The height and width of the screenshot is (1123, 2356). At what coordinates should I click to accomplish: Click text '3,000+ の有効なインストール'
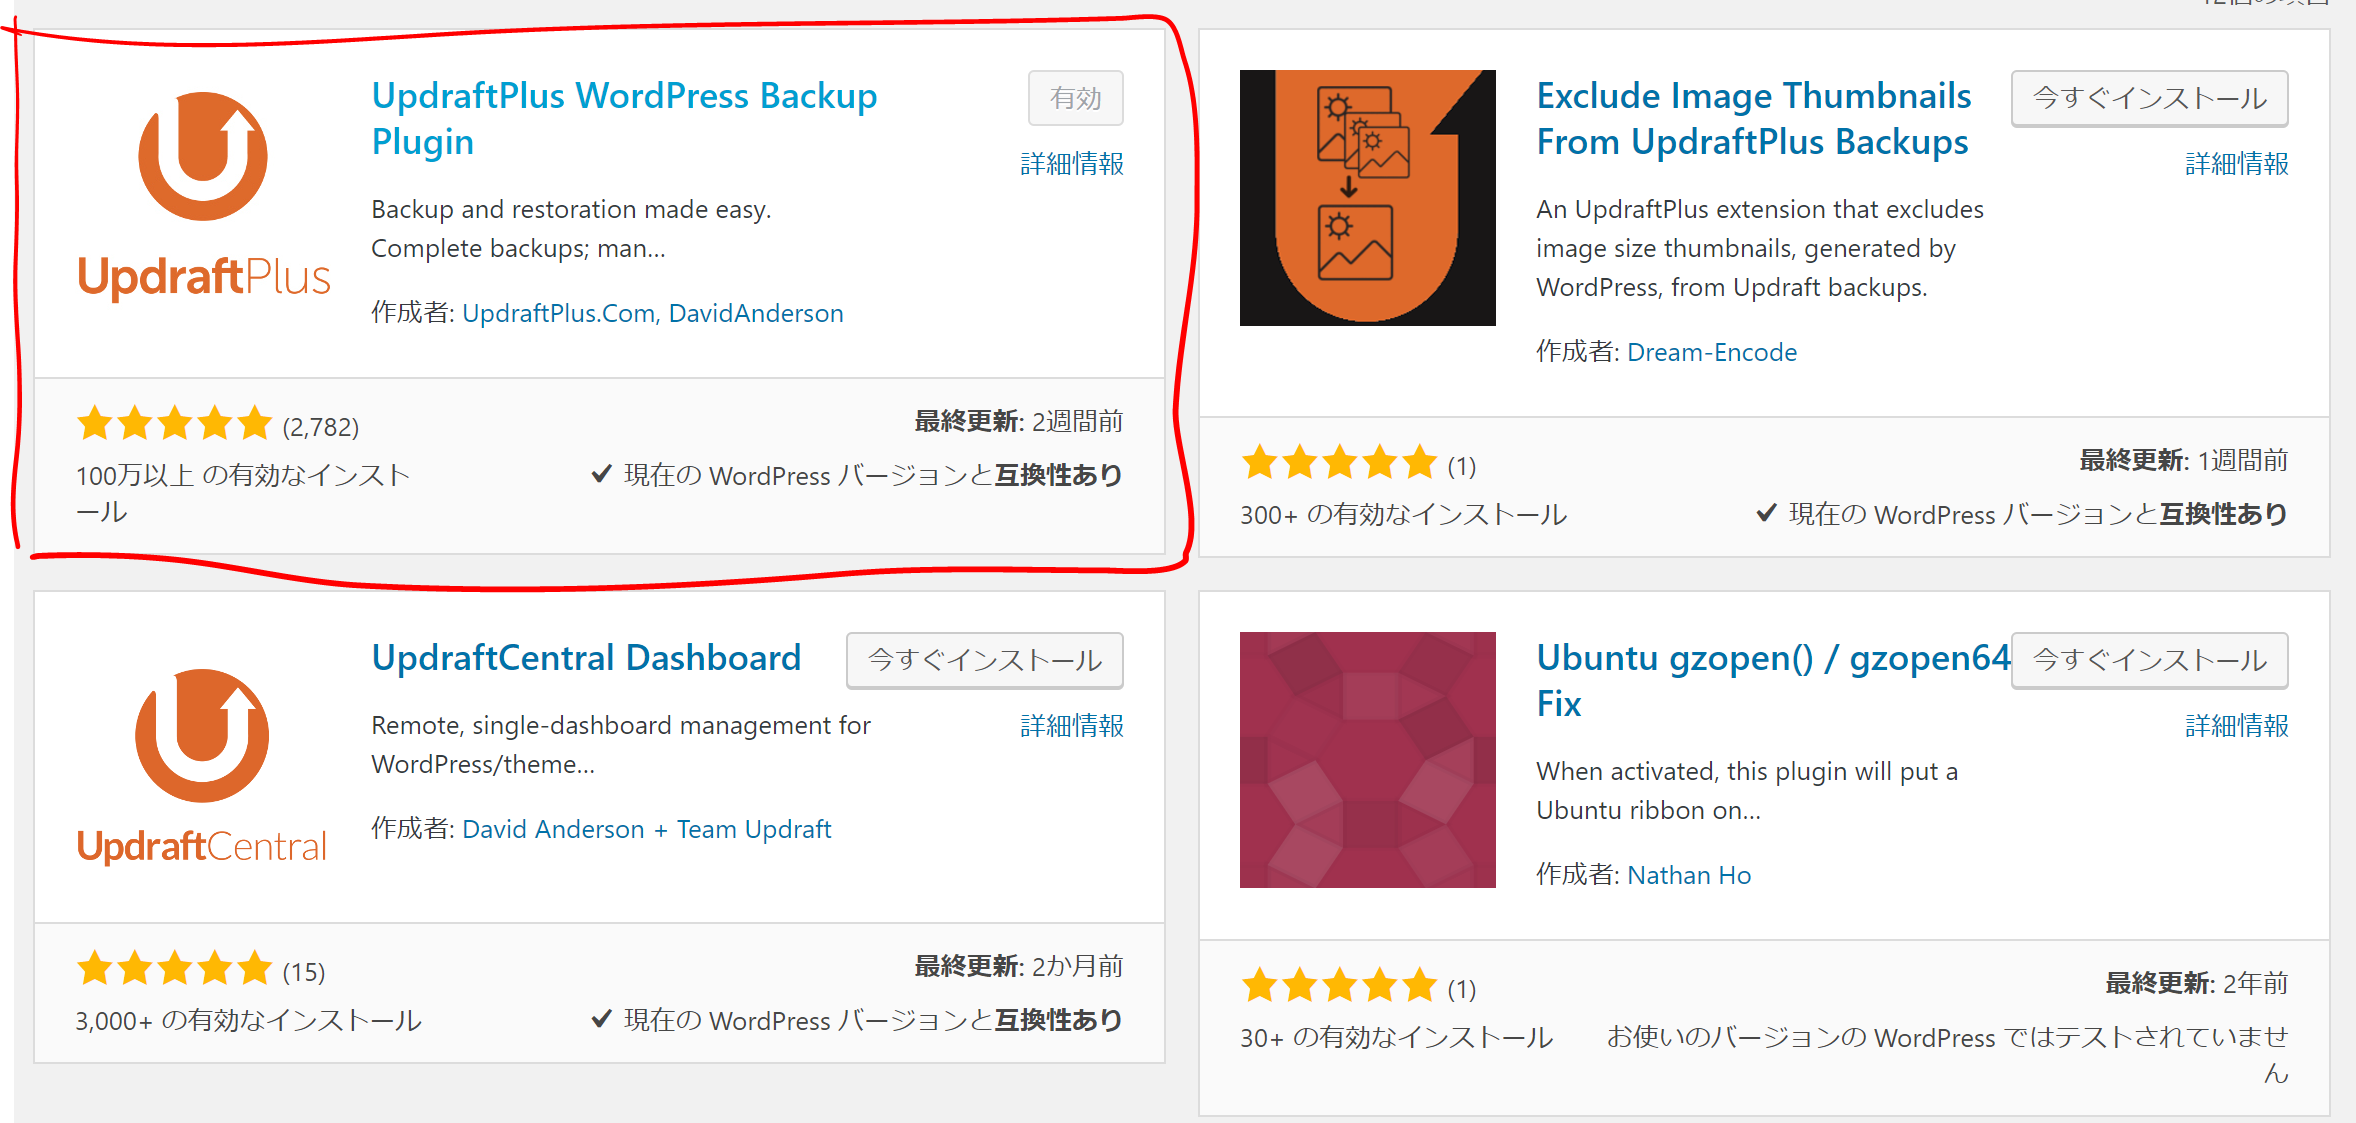point(249,1020)
